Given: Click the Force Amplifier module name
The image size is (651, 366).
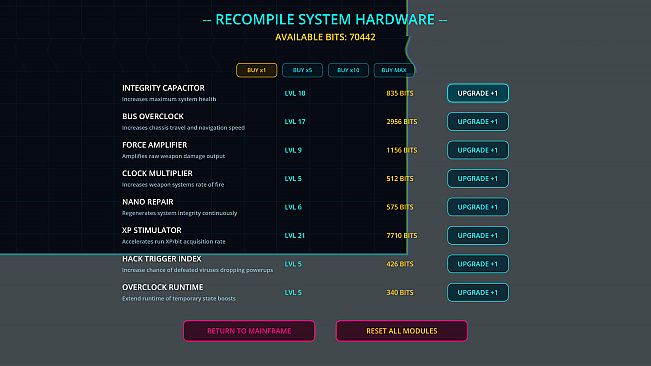Looking at the screenshot, I should click(x=154, y=145).
